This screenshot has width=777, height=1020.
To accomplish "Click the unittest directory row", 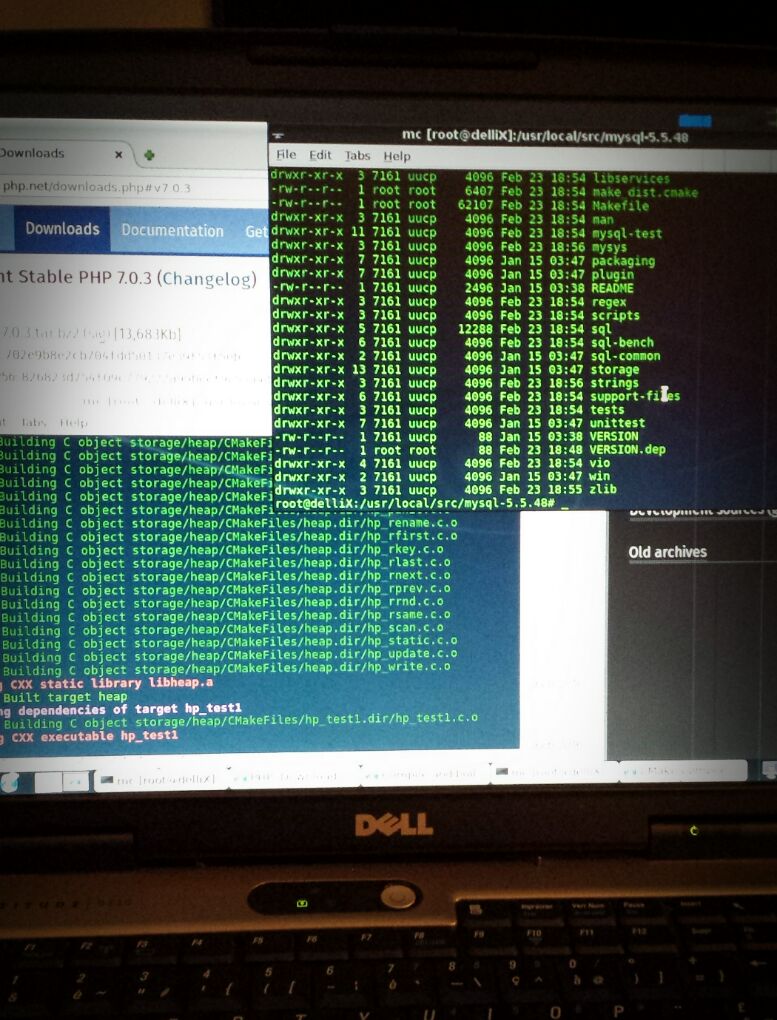I will (459, 423).
